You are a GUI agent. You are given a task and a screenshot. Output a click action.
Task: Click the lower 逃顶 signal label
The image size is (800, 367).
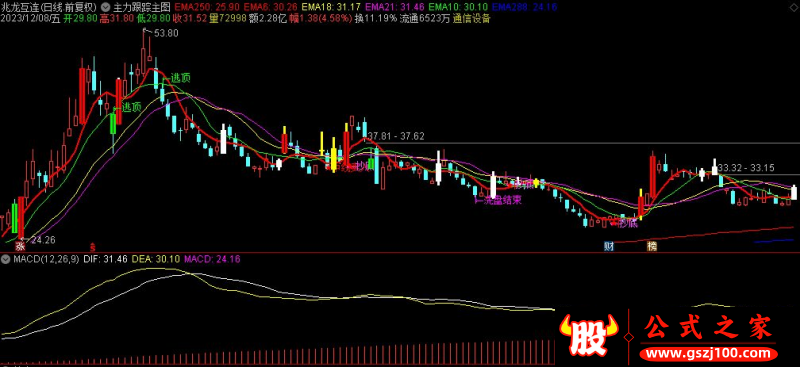[x=131, y=107]
